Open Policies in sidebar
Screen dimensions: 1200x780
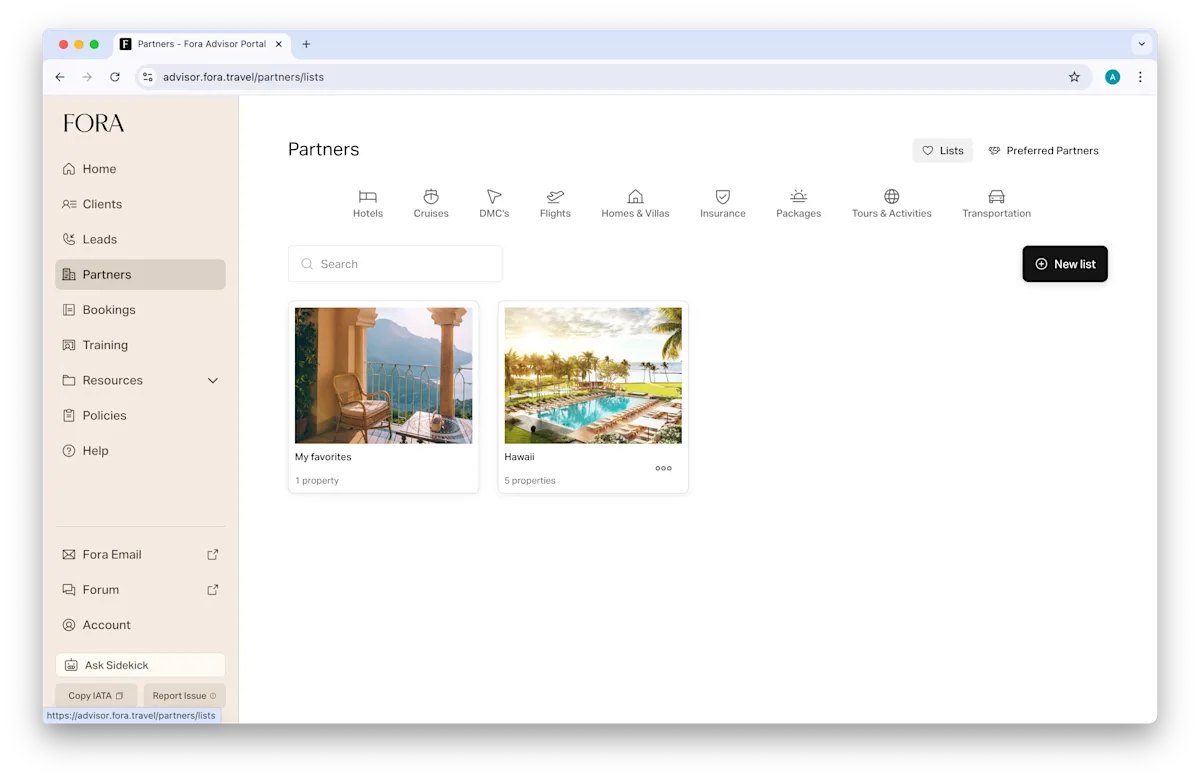(140, 415)
